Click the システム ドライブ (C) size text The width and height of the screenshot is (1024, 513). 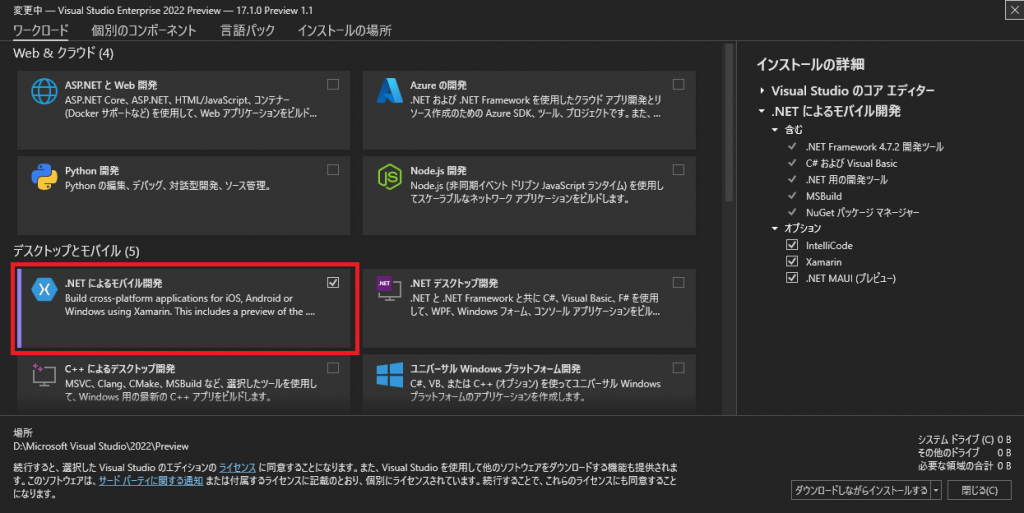pos(965,440)
